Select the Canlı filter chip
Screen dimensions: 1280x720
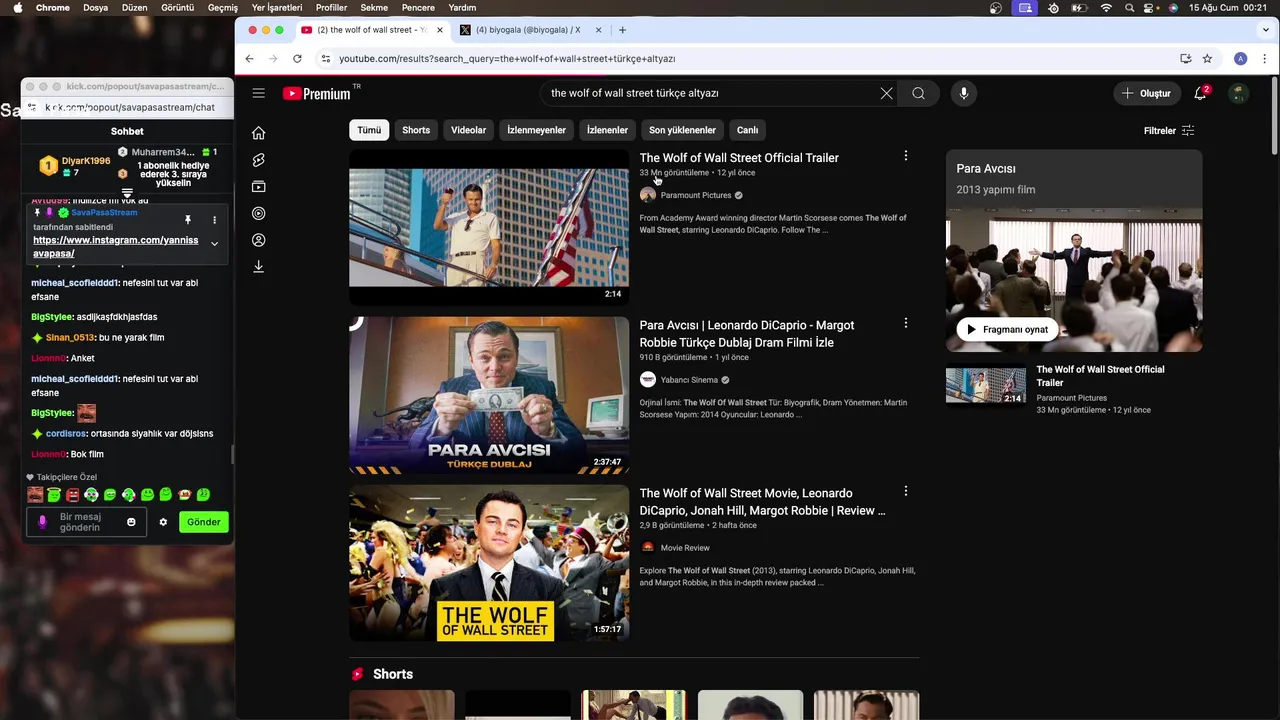pos(748,130)
